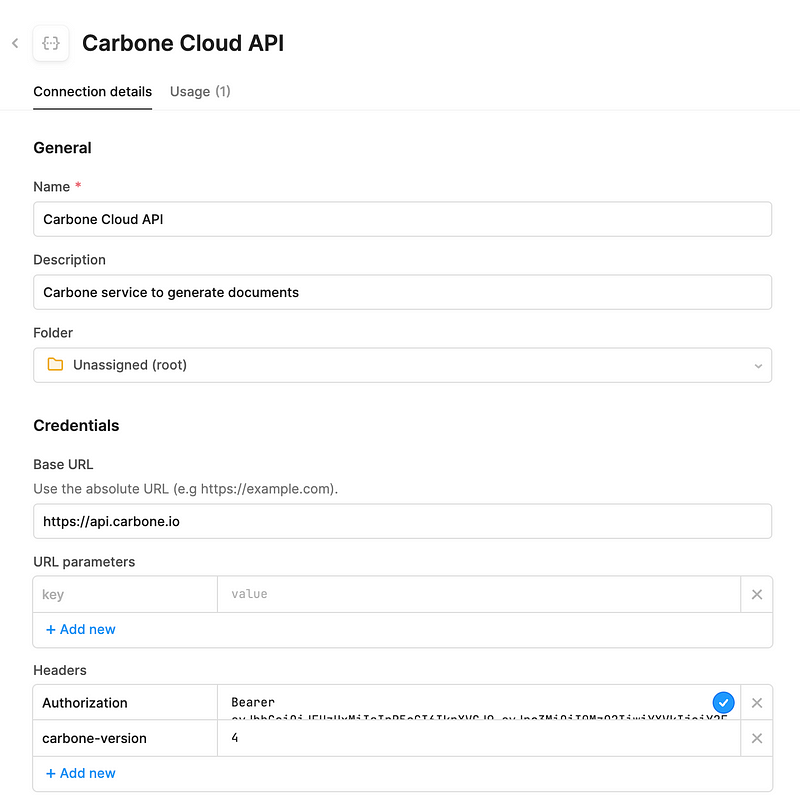This screenshot has width=800, height=800.
Task: Click the URL parameters value field
Action: coord(479,594)
